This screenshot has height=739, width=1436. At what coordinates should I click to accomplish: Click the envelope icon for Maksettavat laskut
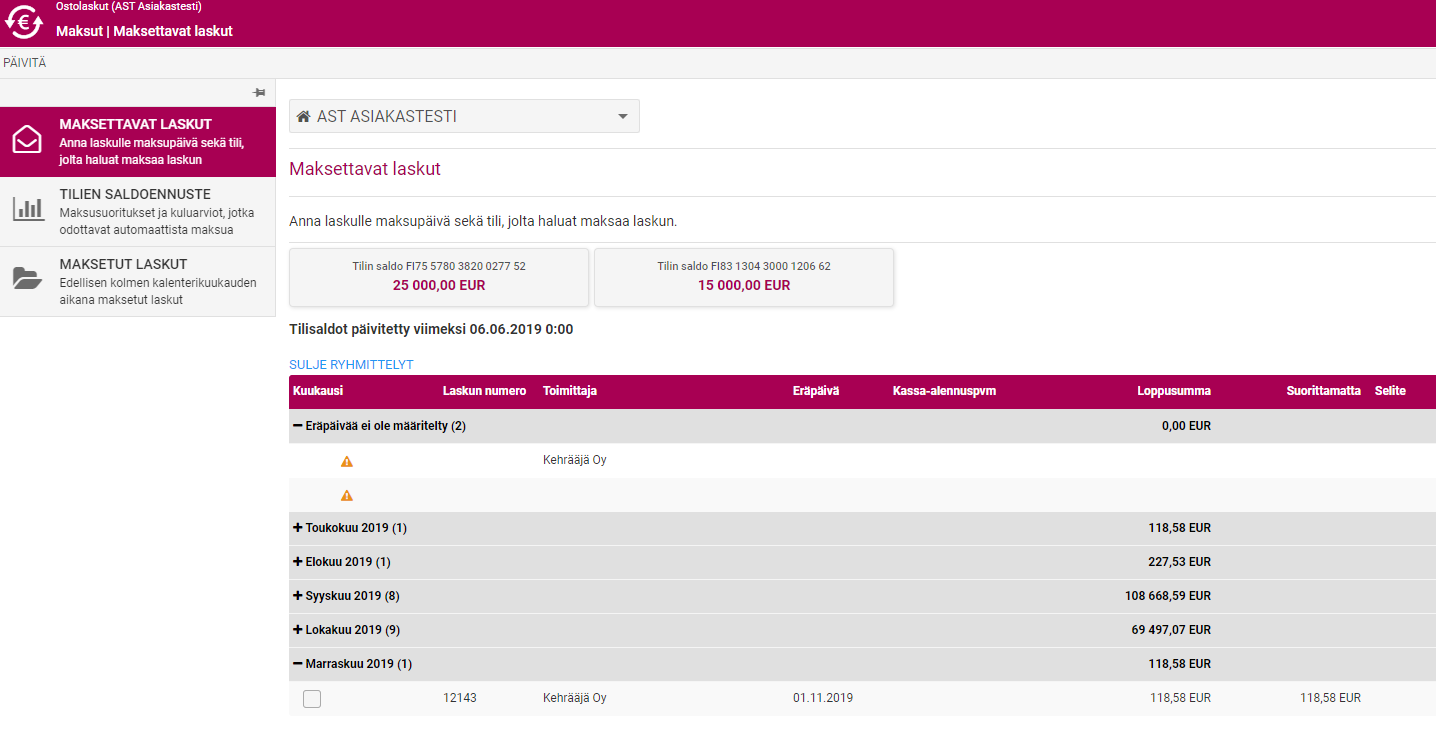[x=27, y=140]
